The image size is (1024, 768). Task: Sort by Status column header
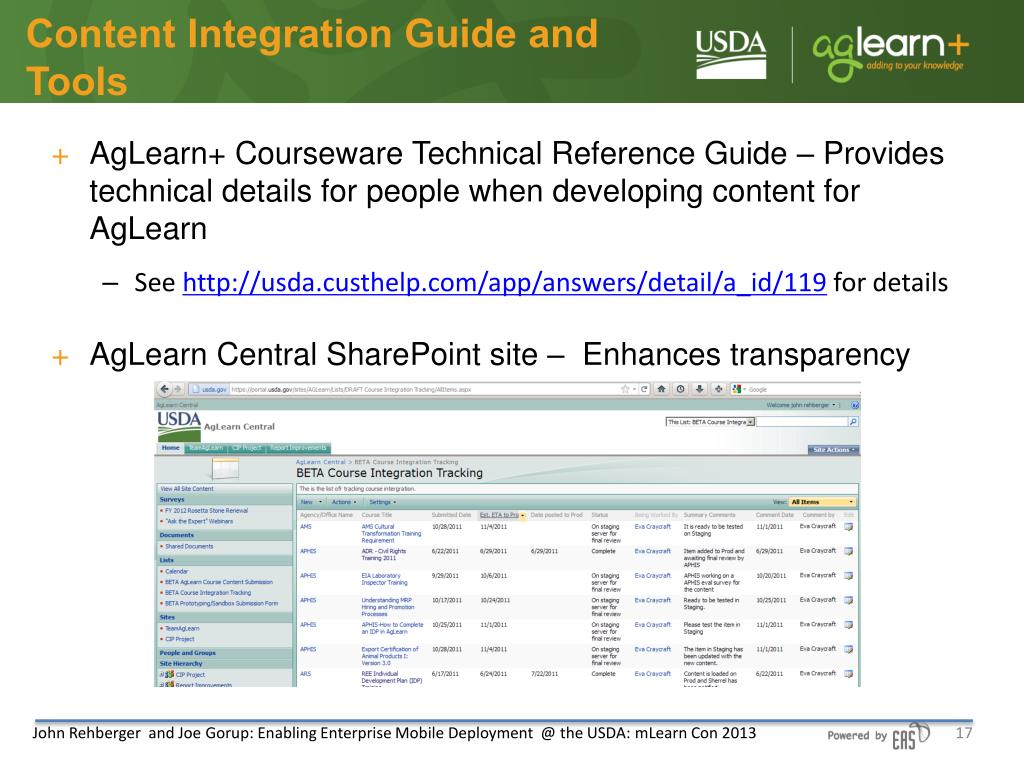click(600, 515)
